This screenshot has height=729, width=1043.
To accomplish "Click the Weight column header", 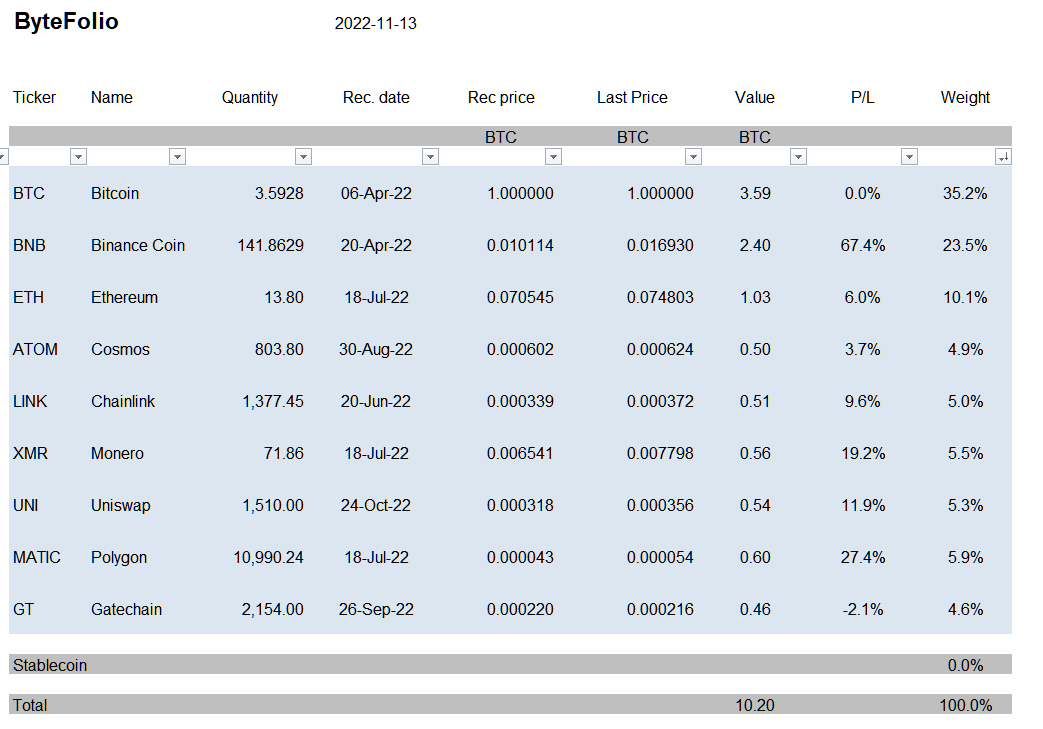I will [966, 98].
